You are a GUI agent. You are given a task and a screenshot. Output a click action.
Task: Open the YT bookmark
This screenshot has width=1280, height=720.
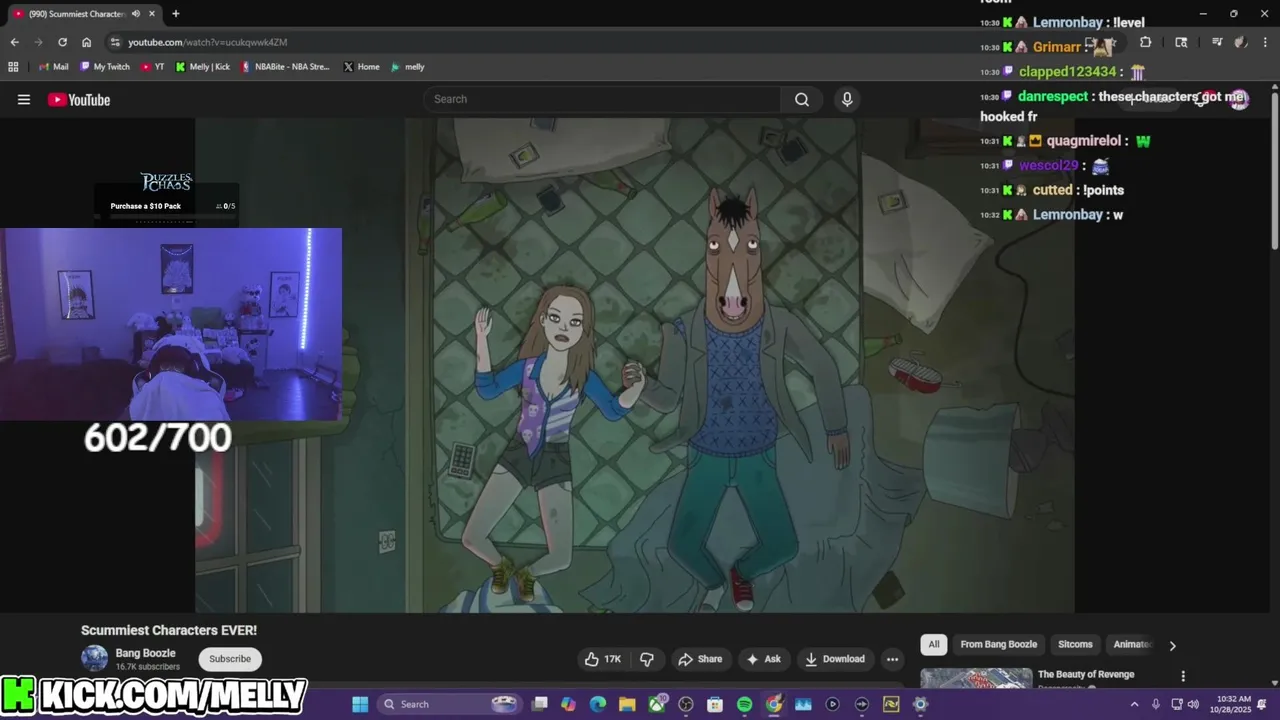point(153,67)
